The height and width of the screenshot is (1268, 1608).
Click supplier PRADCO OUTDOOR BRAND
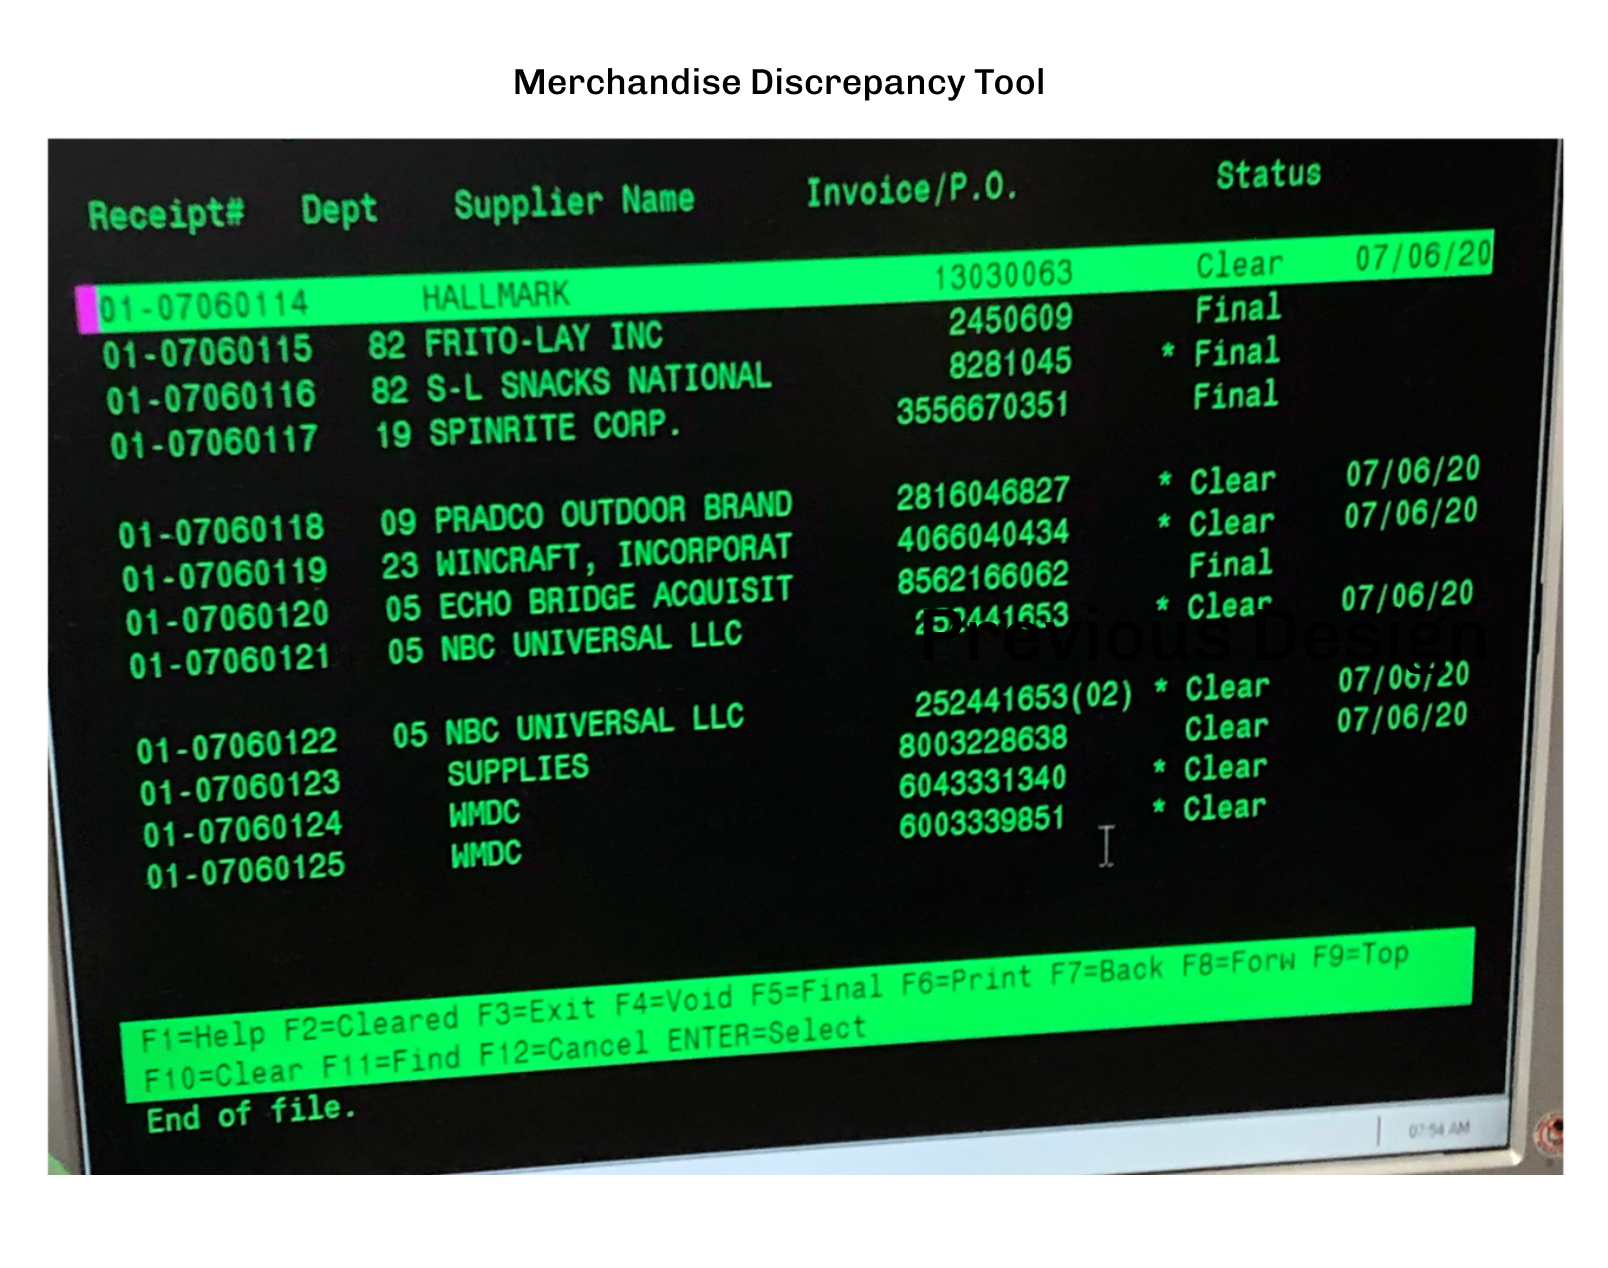pyautogui.click(x=613, y=514)
